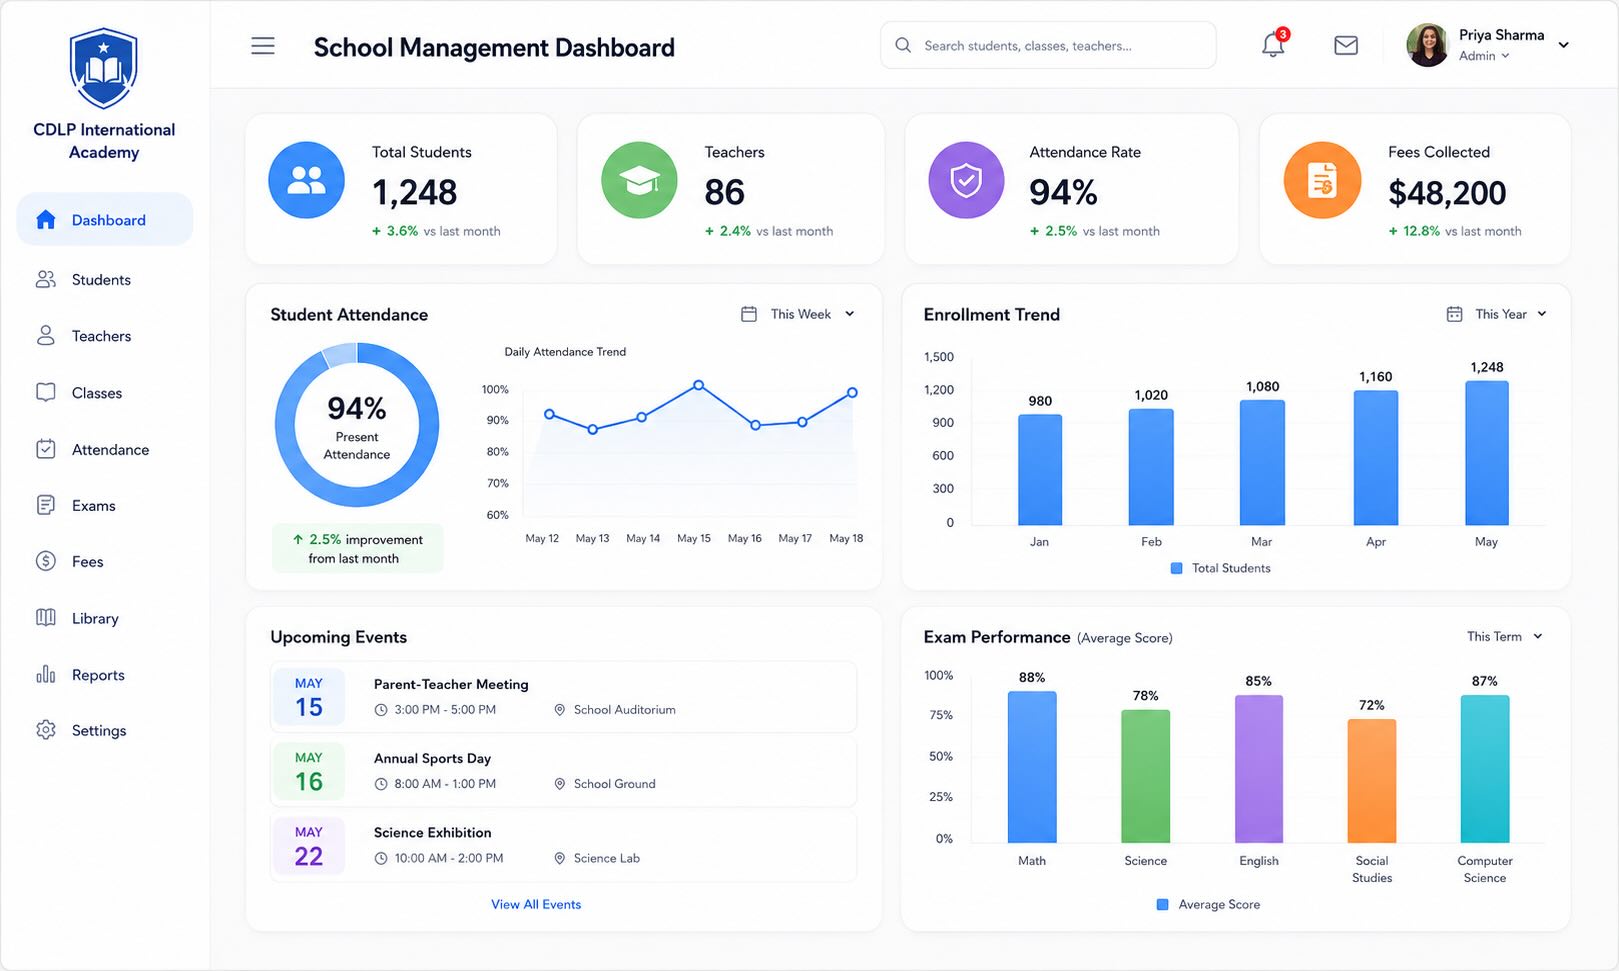Open the notifications bell icon
Viewport: 1619px width, 971px height.
click(x=1273, y=45)
